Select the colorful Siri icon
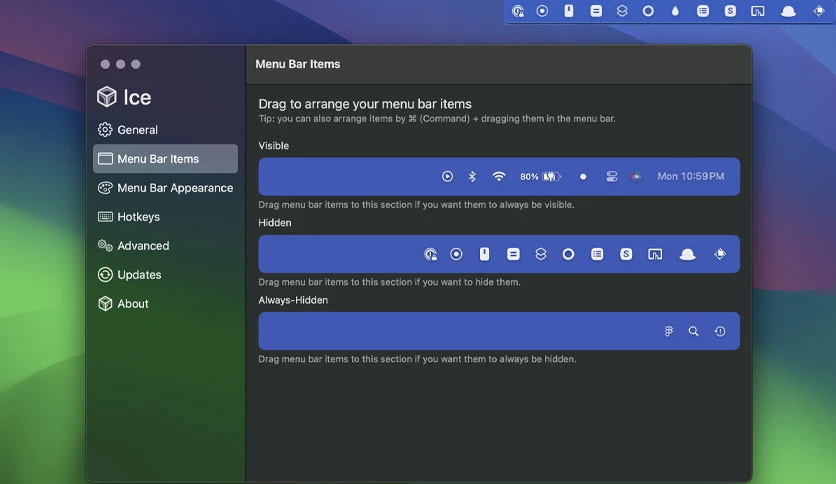This screenshot has width=836, height=484. pyautogui.click(x=636, y=176)
